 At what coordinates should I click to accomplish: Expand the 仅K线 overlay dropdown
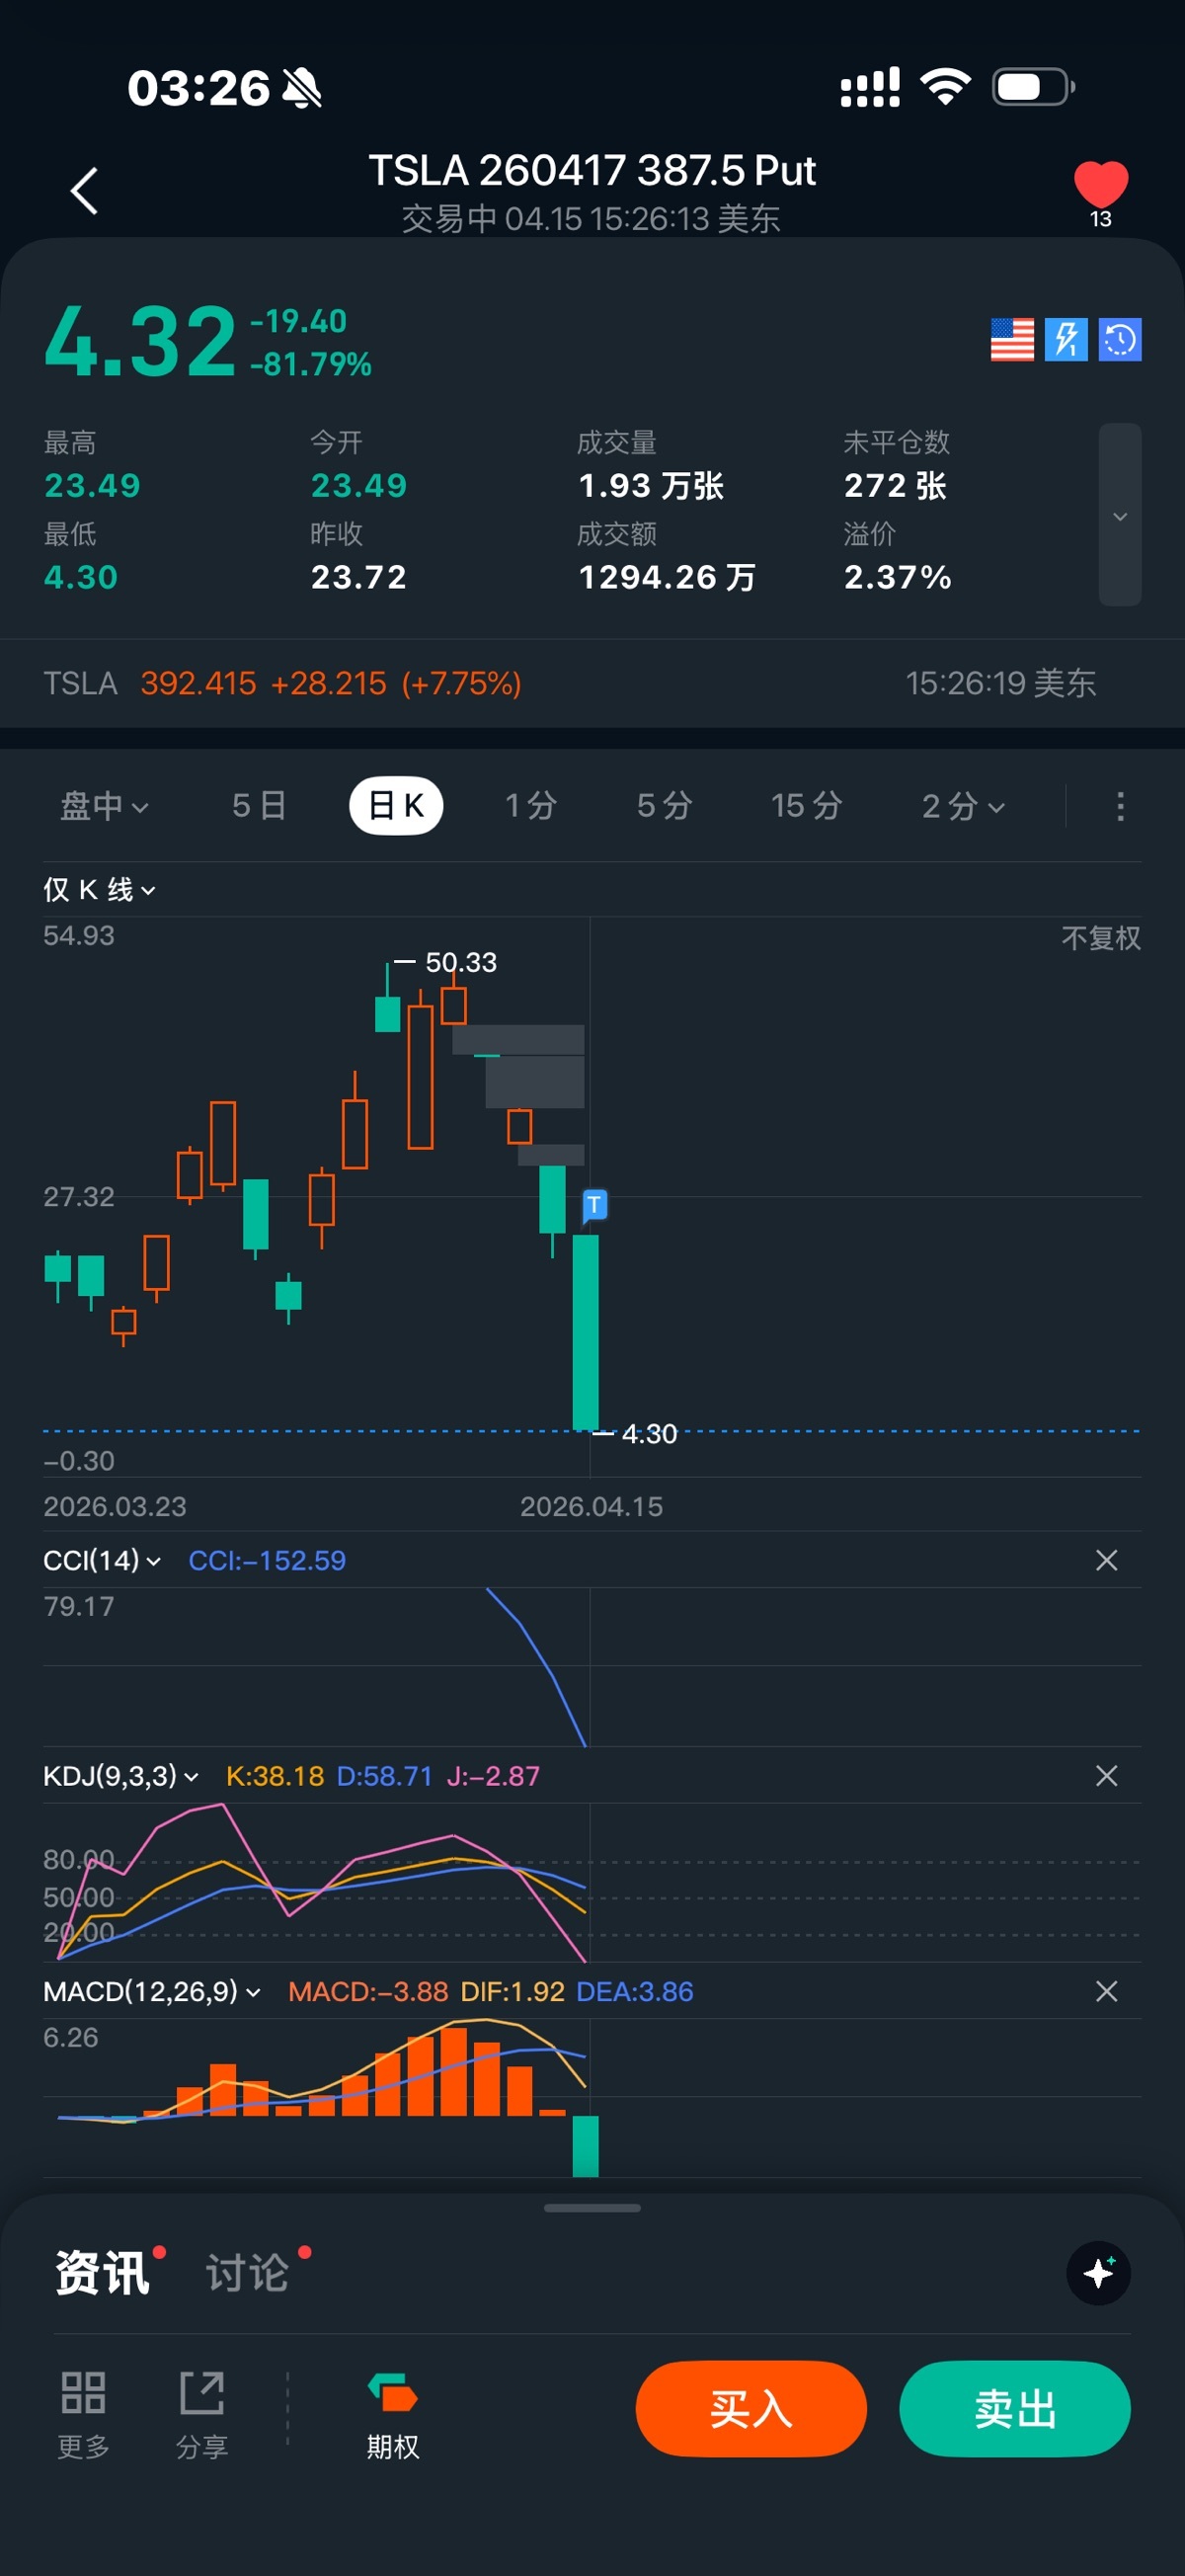99,889
